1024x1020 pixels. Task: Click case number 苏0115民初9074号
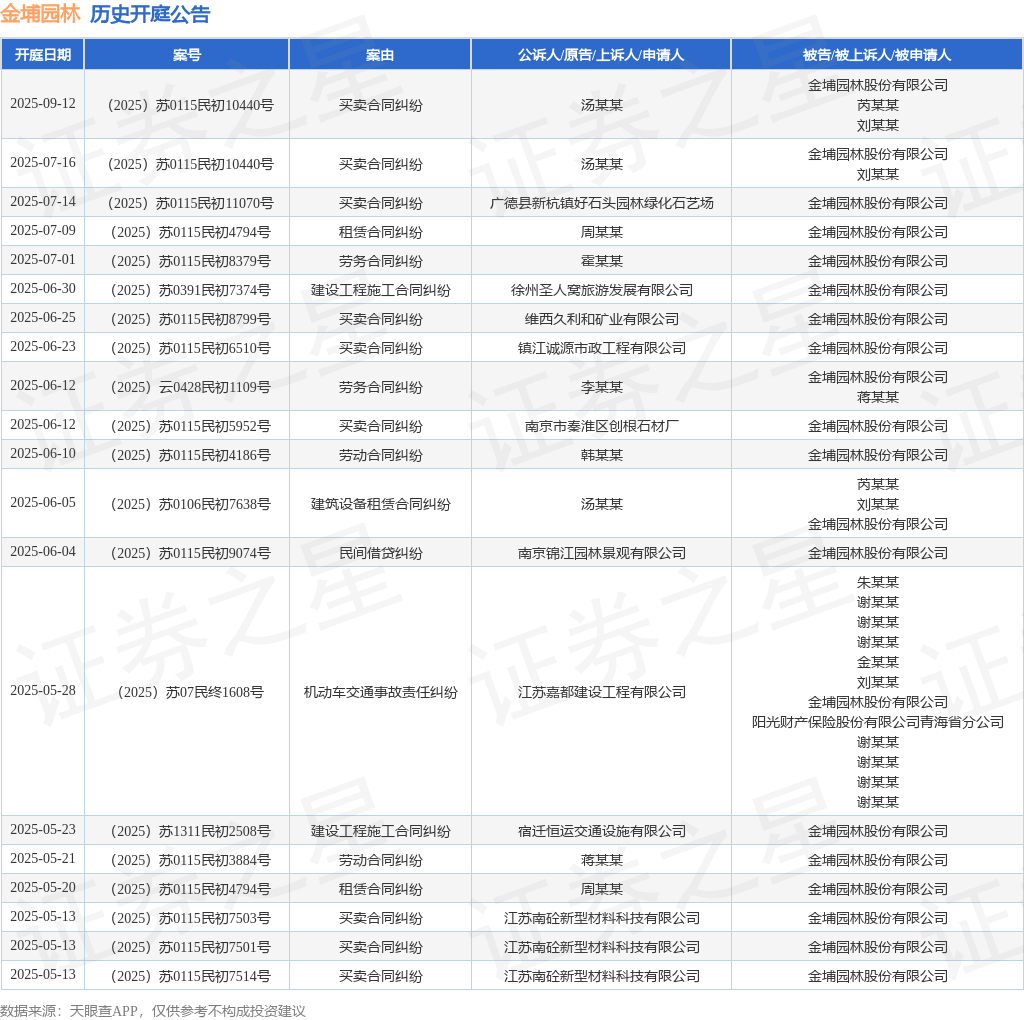(x=190, y=553)
